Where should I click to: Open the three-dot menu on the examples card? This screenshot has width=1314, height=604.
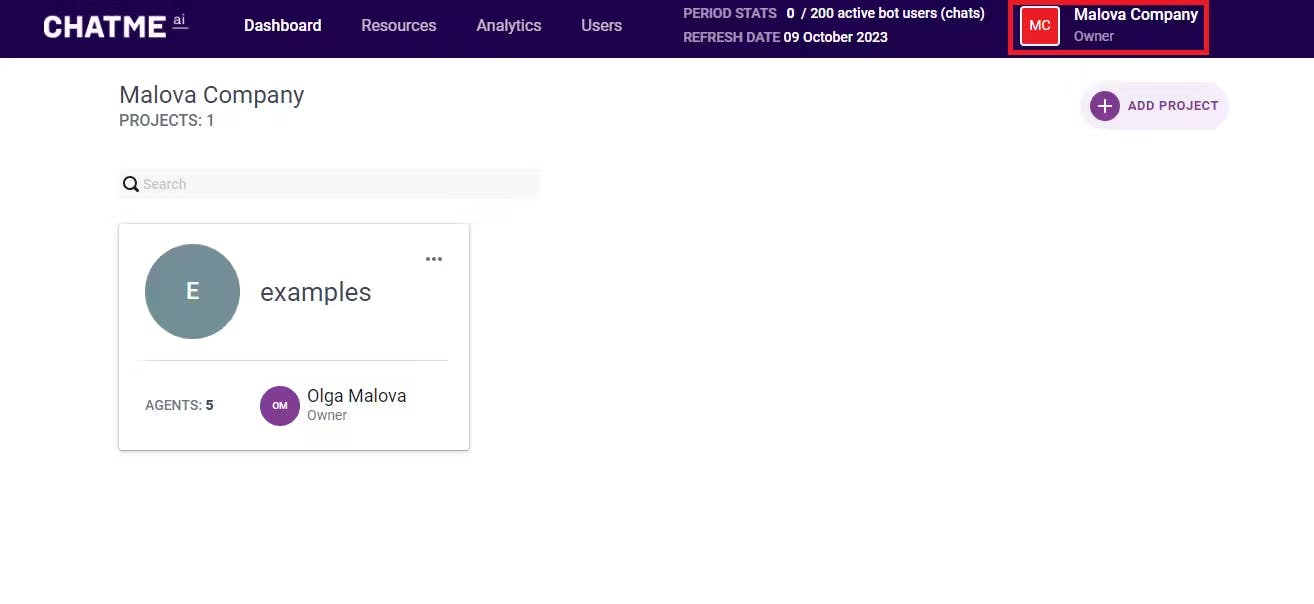pos(433,259)
